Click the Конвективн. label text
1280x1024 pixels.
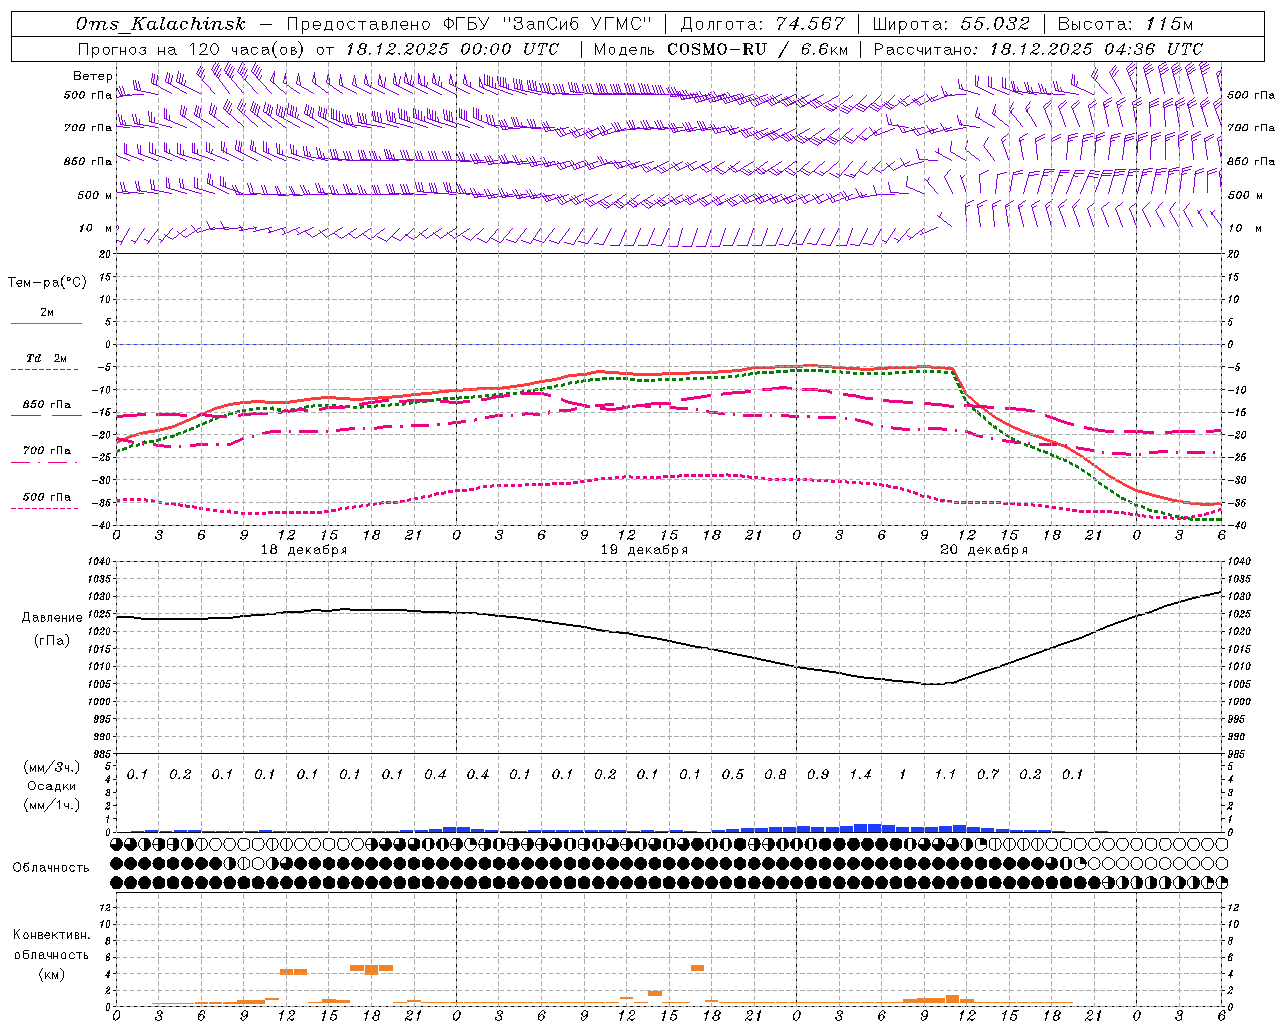(51, 935)
